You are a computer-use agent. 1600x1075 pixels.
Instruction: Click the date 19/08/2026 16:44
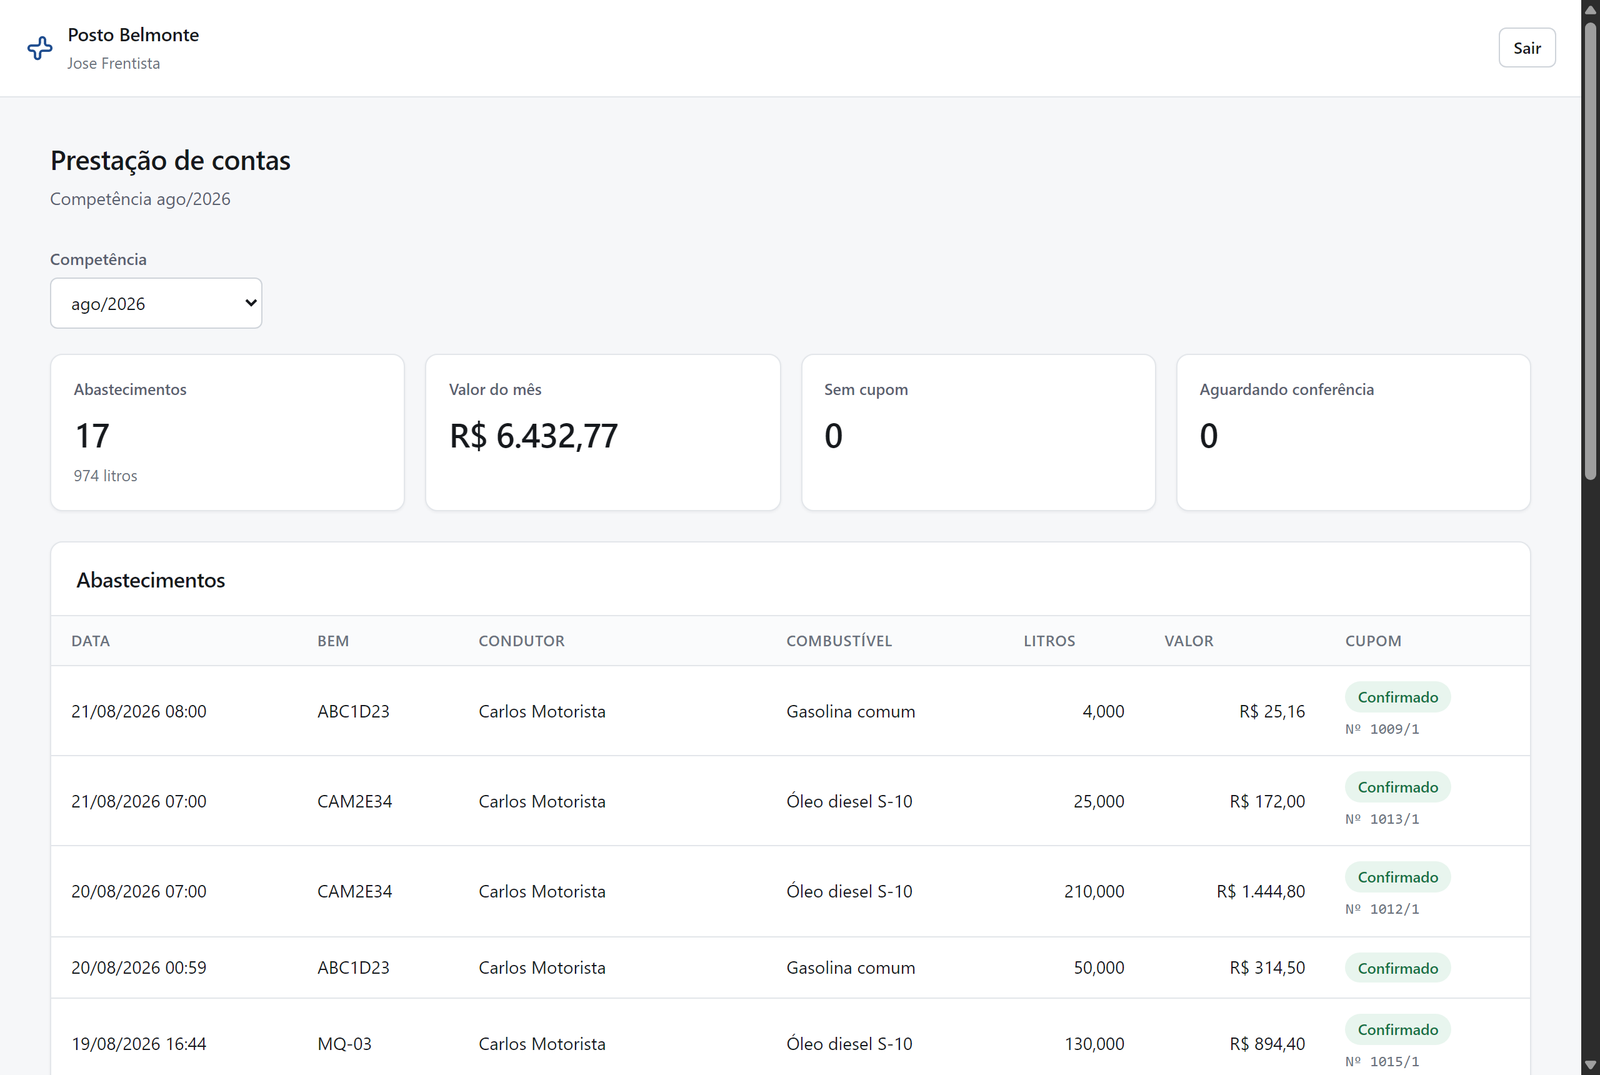tap(139, 1044)
